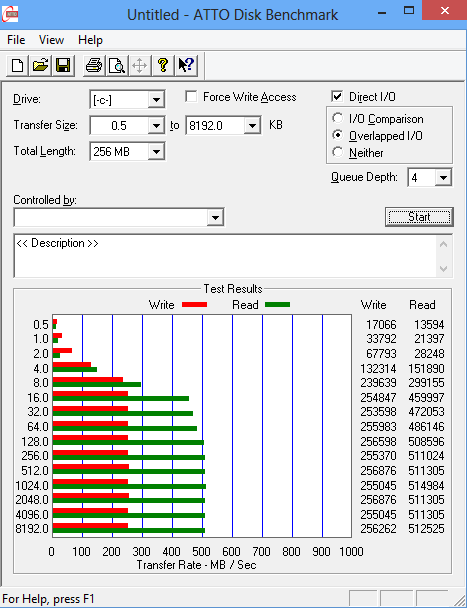The image size is (467, 608).
Task: Uncheck the Direct I/O checkbox
Action: (337, 97)
